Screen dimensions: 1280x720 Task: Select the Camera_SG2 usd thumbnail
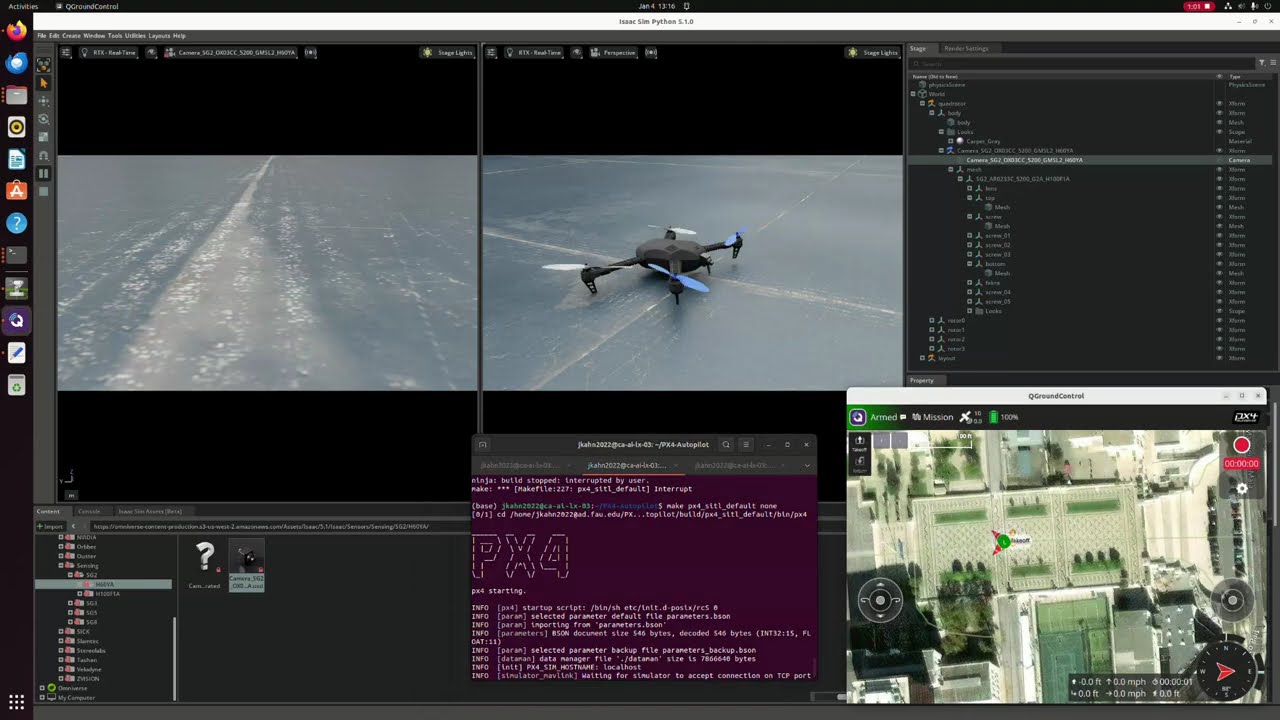(x=246, y=564)
